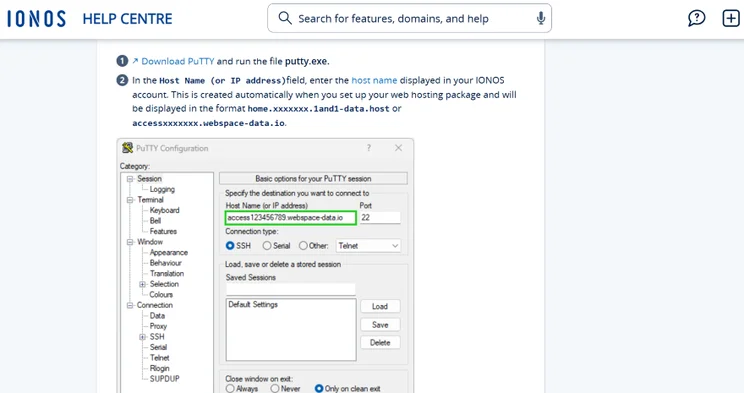Screen dimensions: 744x393
Task: Open the Telnet connection type dropdown
Action: (368, 245)
